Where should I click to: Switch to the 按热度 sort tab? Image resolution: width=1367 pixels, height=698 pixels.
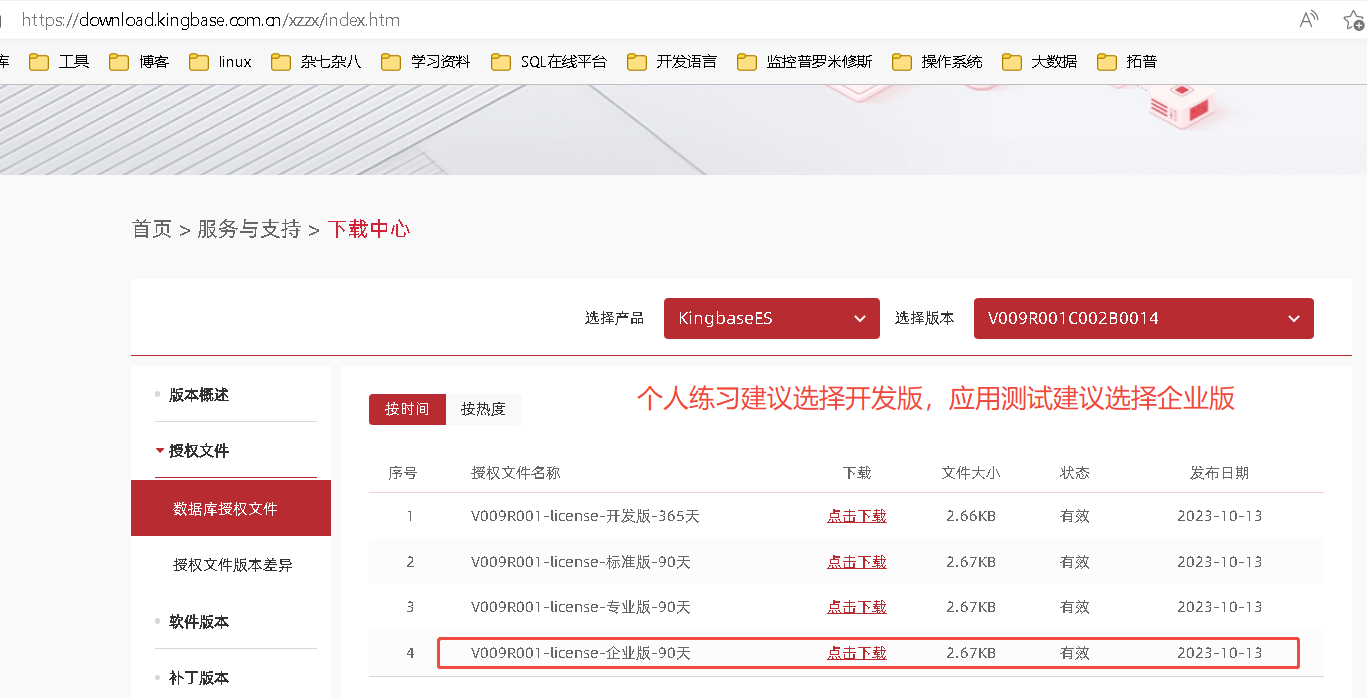coord(483,409)
